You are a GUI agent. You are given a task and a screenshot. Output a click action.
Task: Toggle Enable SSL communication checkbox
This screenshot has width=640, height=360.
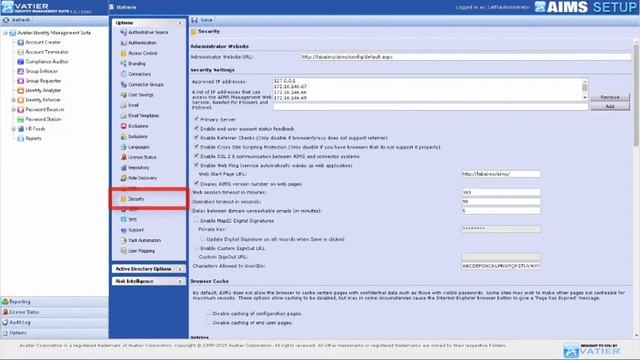point(196,156)
